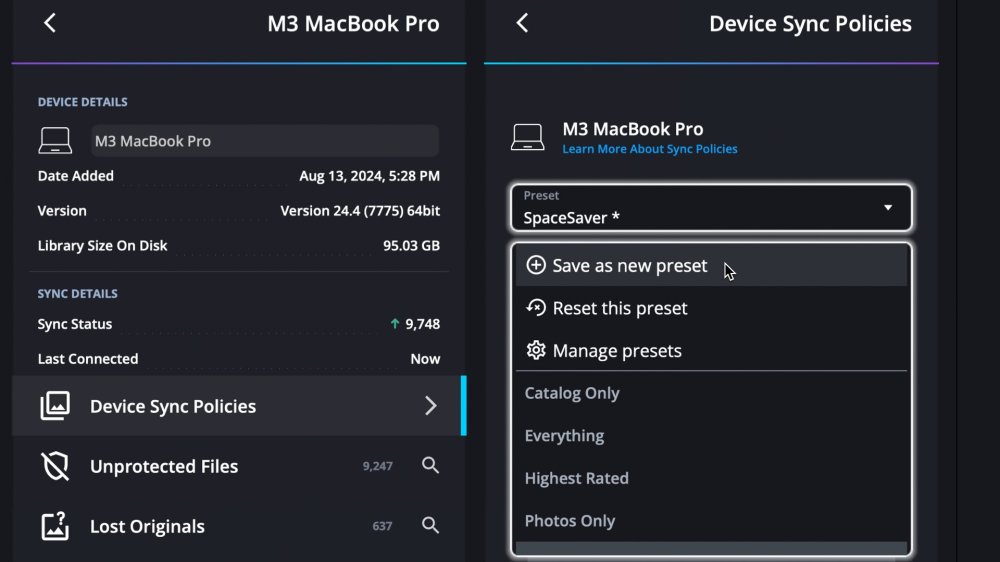The image size is (1000, 562).
Task: Click the M3 MacBook Pro device name field
Action: click(265, 141)
